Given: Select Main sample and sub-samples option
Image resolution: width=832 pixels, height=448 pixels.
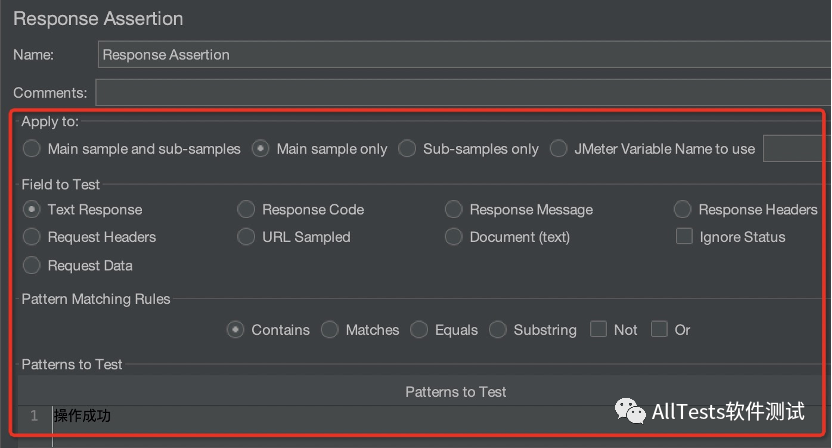Looking at the screenshot, I should click(x=32, y=149).
